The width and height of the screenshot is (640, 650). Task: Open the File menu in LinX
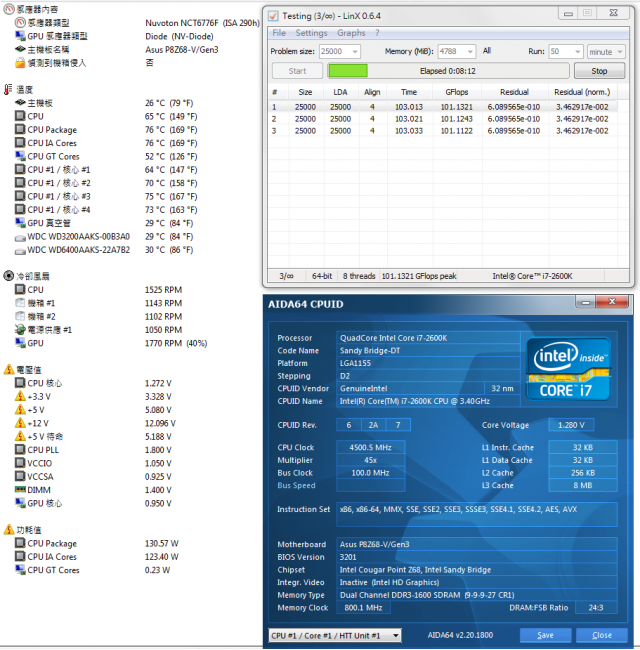click(x=279, y=33)
